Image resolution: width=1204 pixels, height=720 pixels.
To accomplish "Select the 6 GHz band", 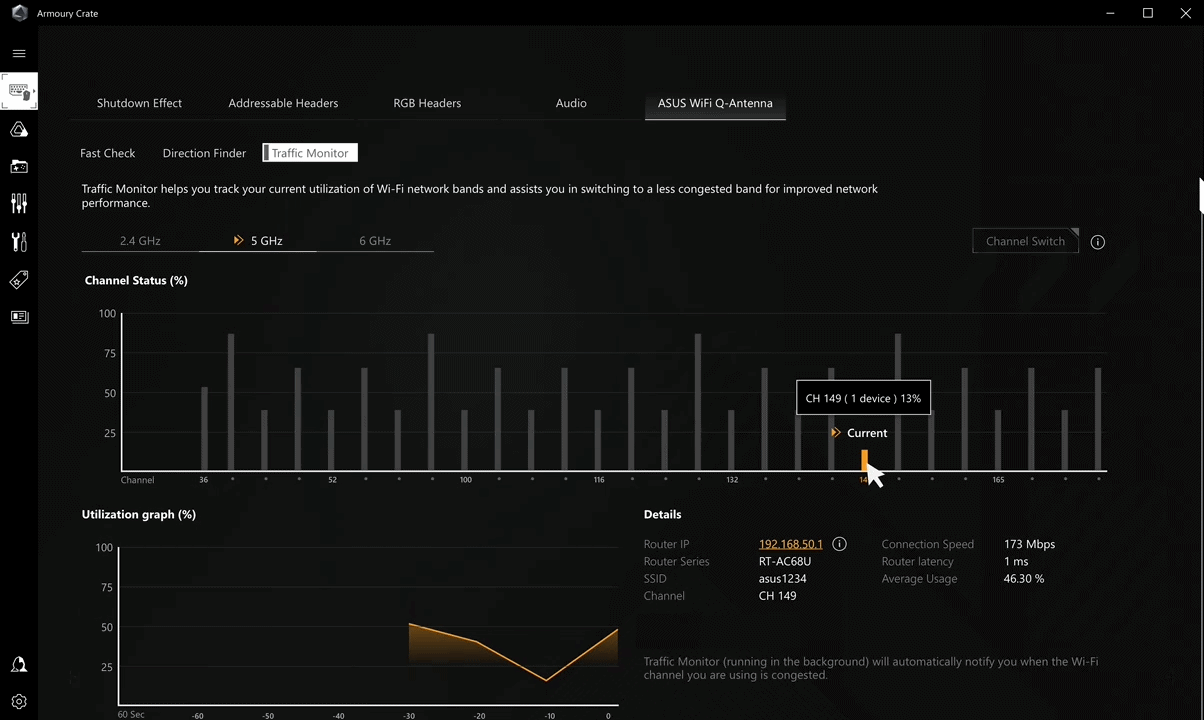I will pyautogui.click(x=375, y=241).
